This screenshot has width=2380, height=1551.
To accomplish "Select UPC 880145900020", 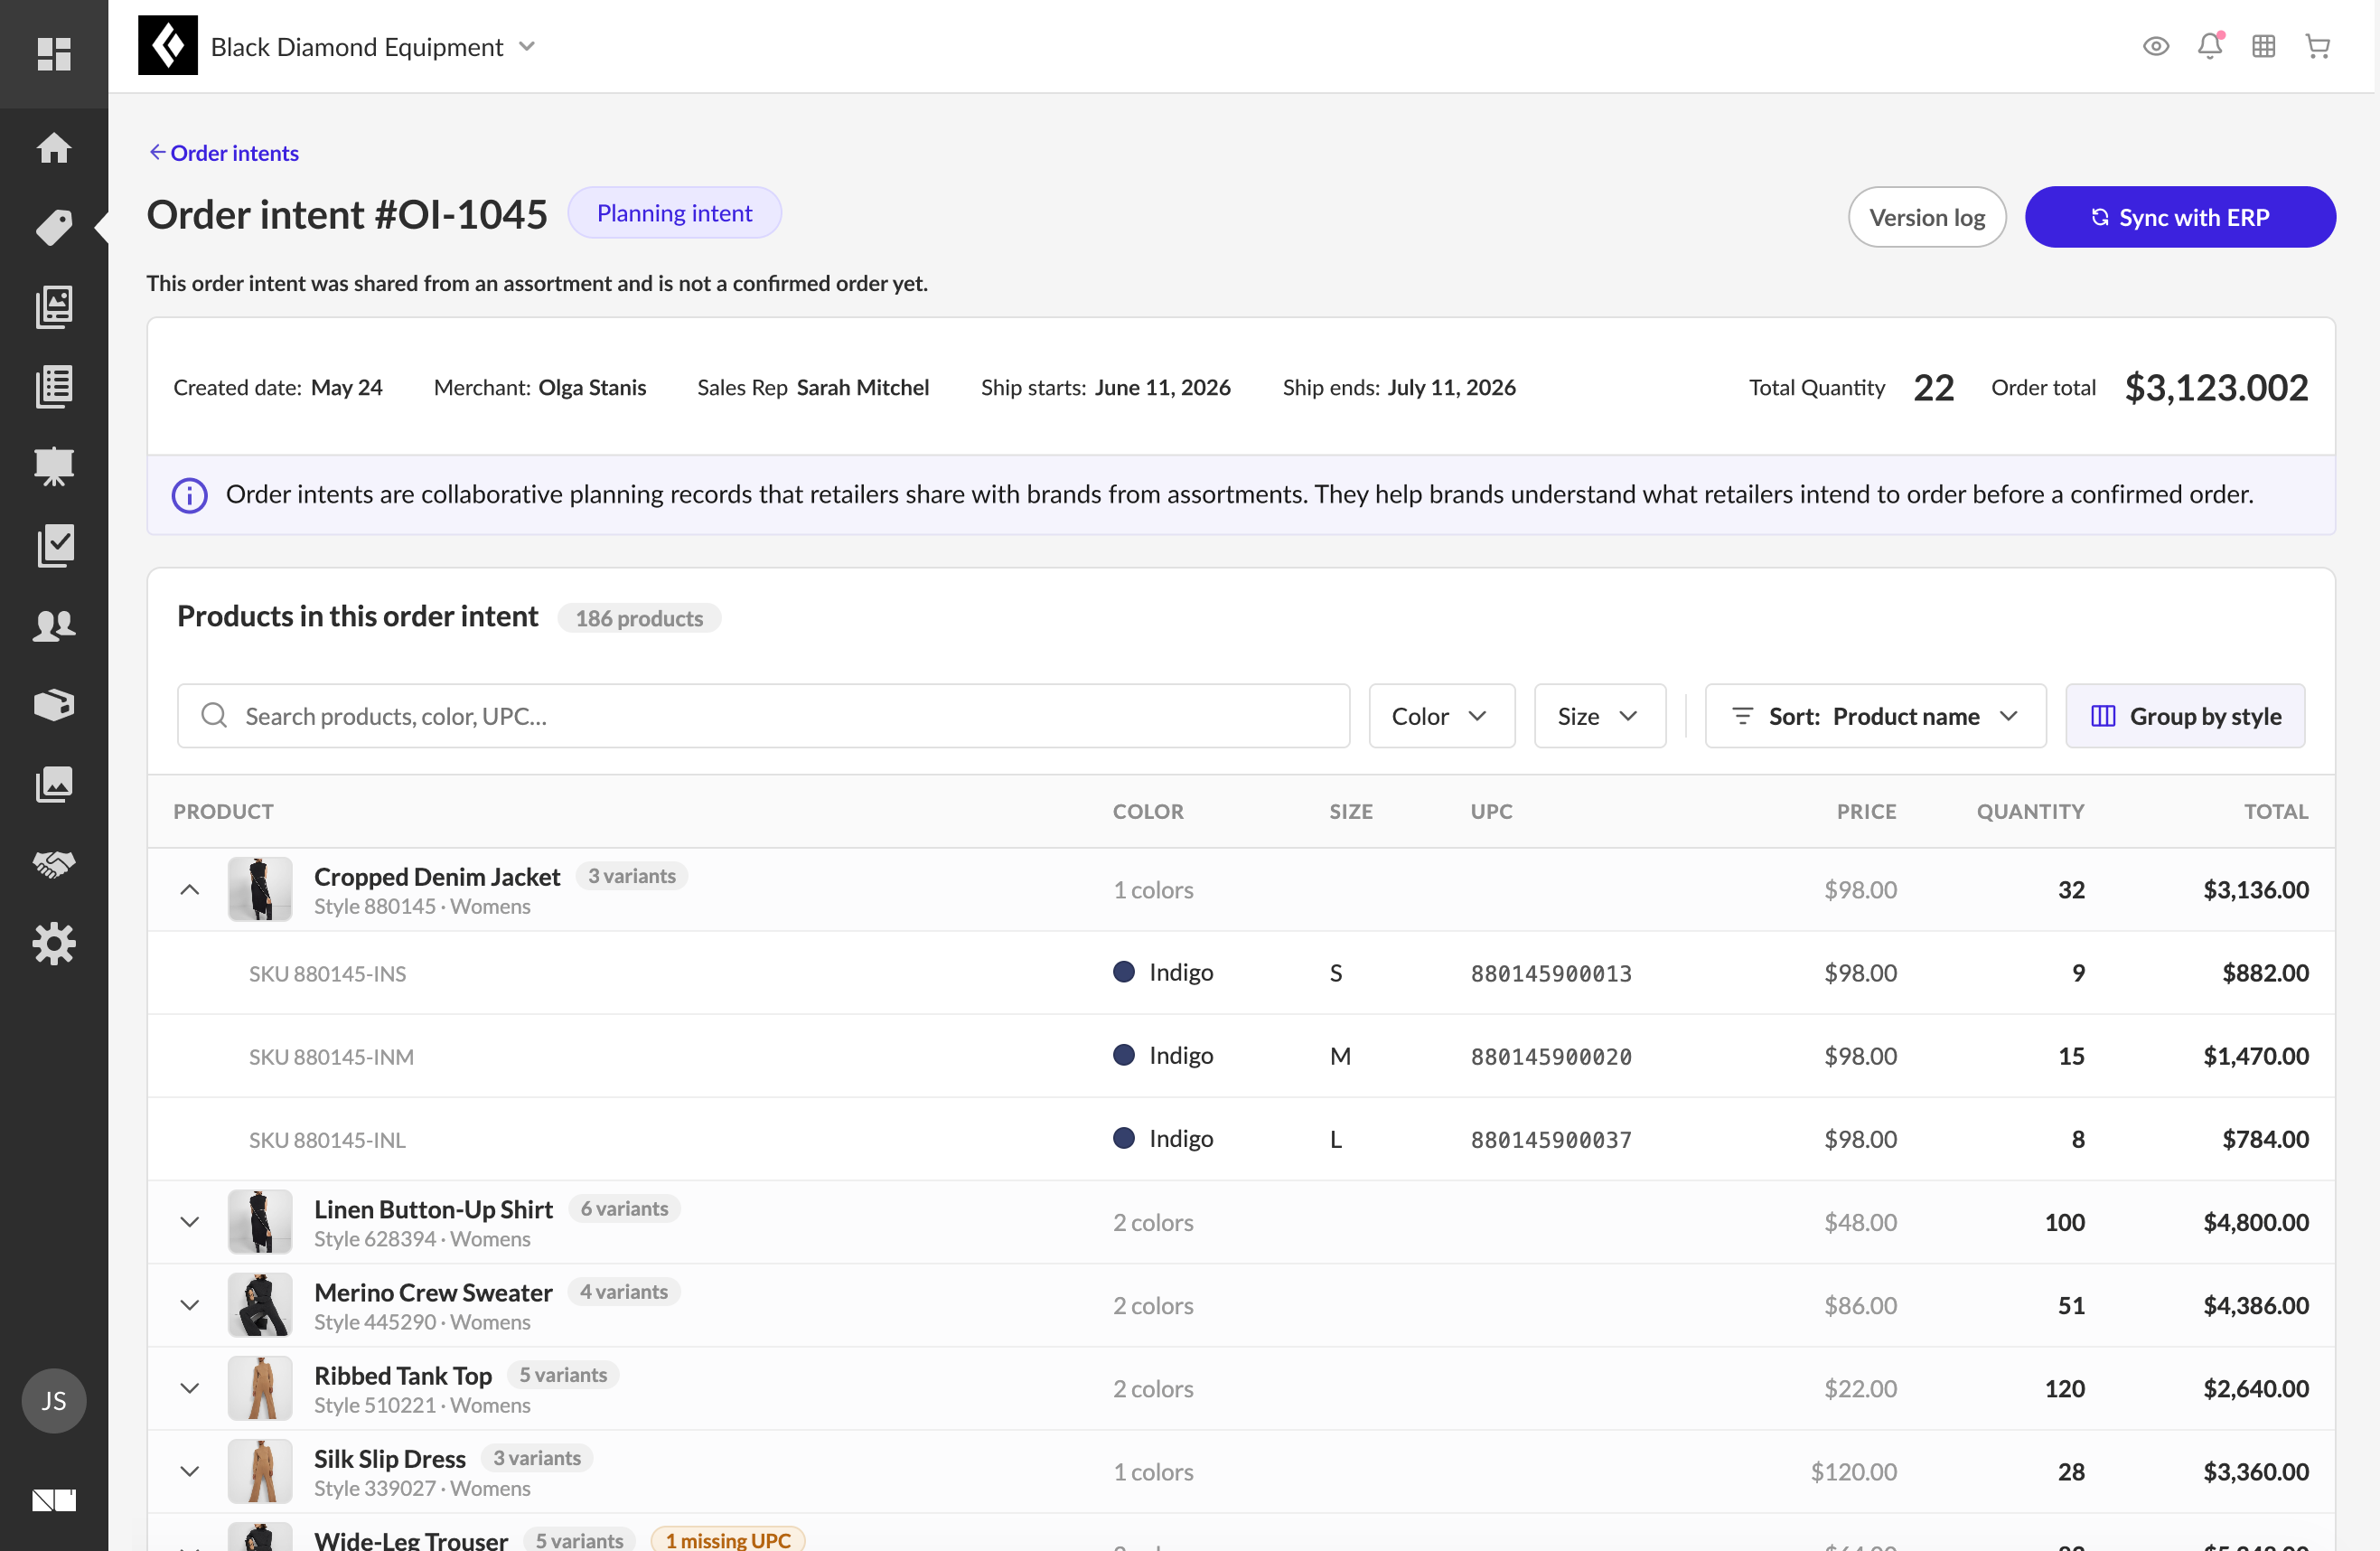I will pyautogui.click(x=1551, y=1056).
